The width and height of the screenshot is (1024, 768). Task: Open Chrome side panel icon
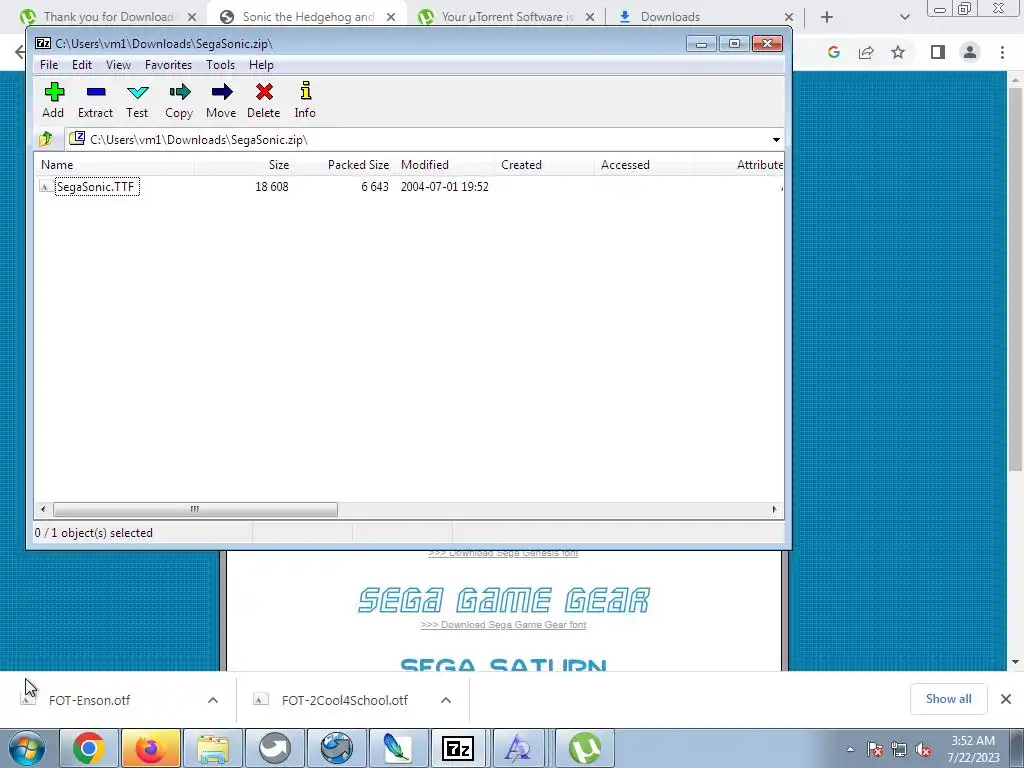tap(938, 52)
